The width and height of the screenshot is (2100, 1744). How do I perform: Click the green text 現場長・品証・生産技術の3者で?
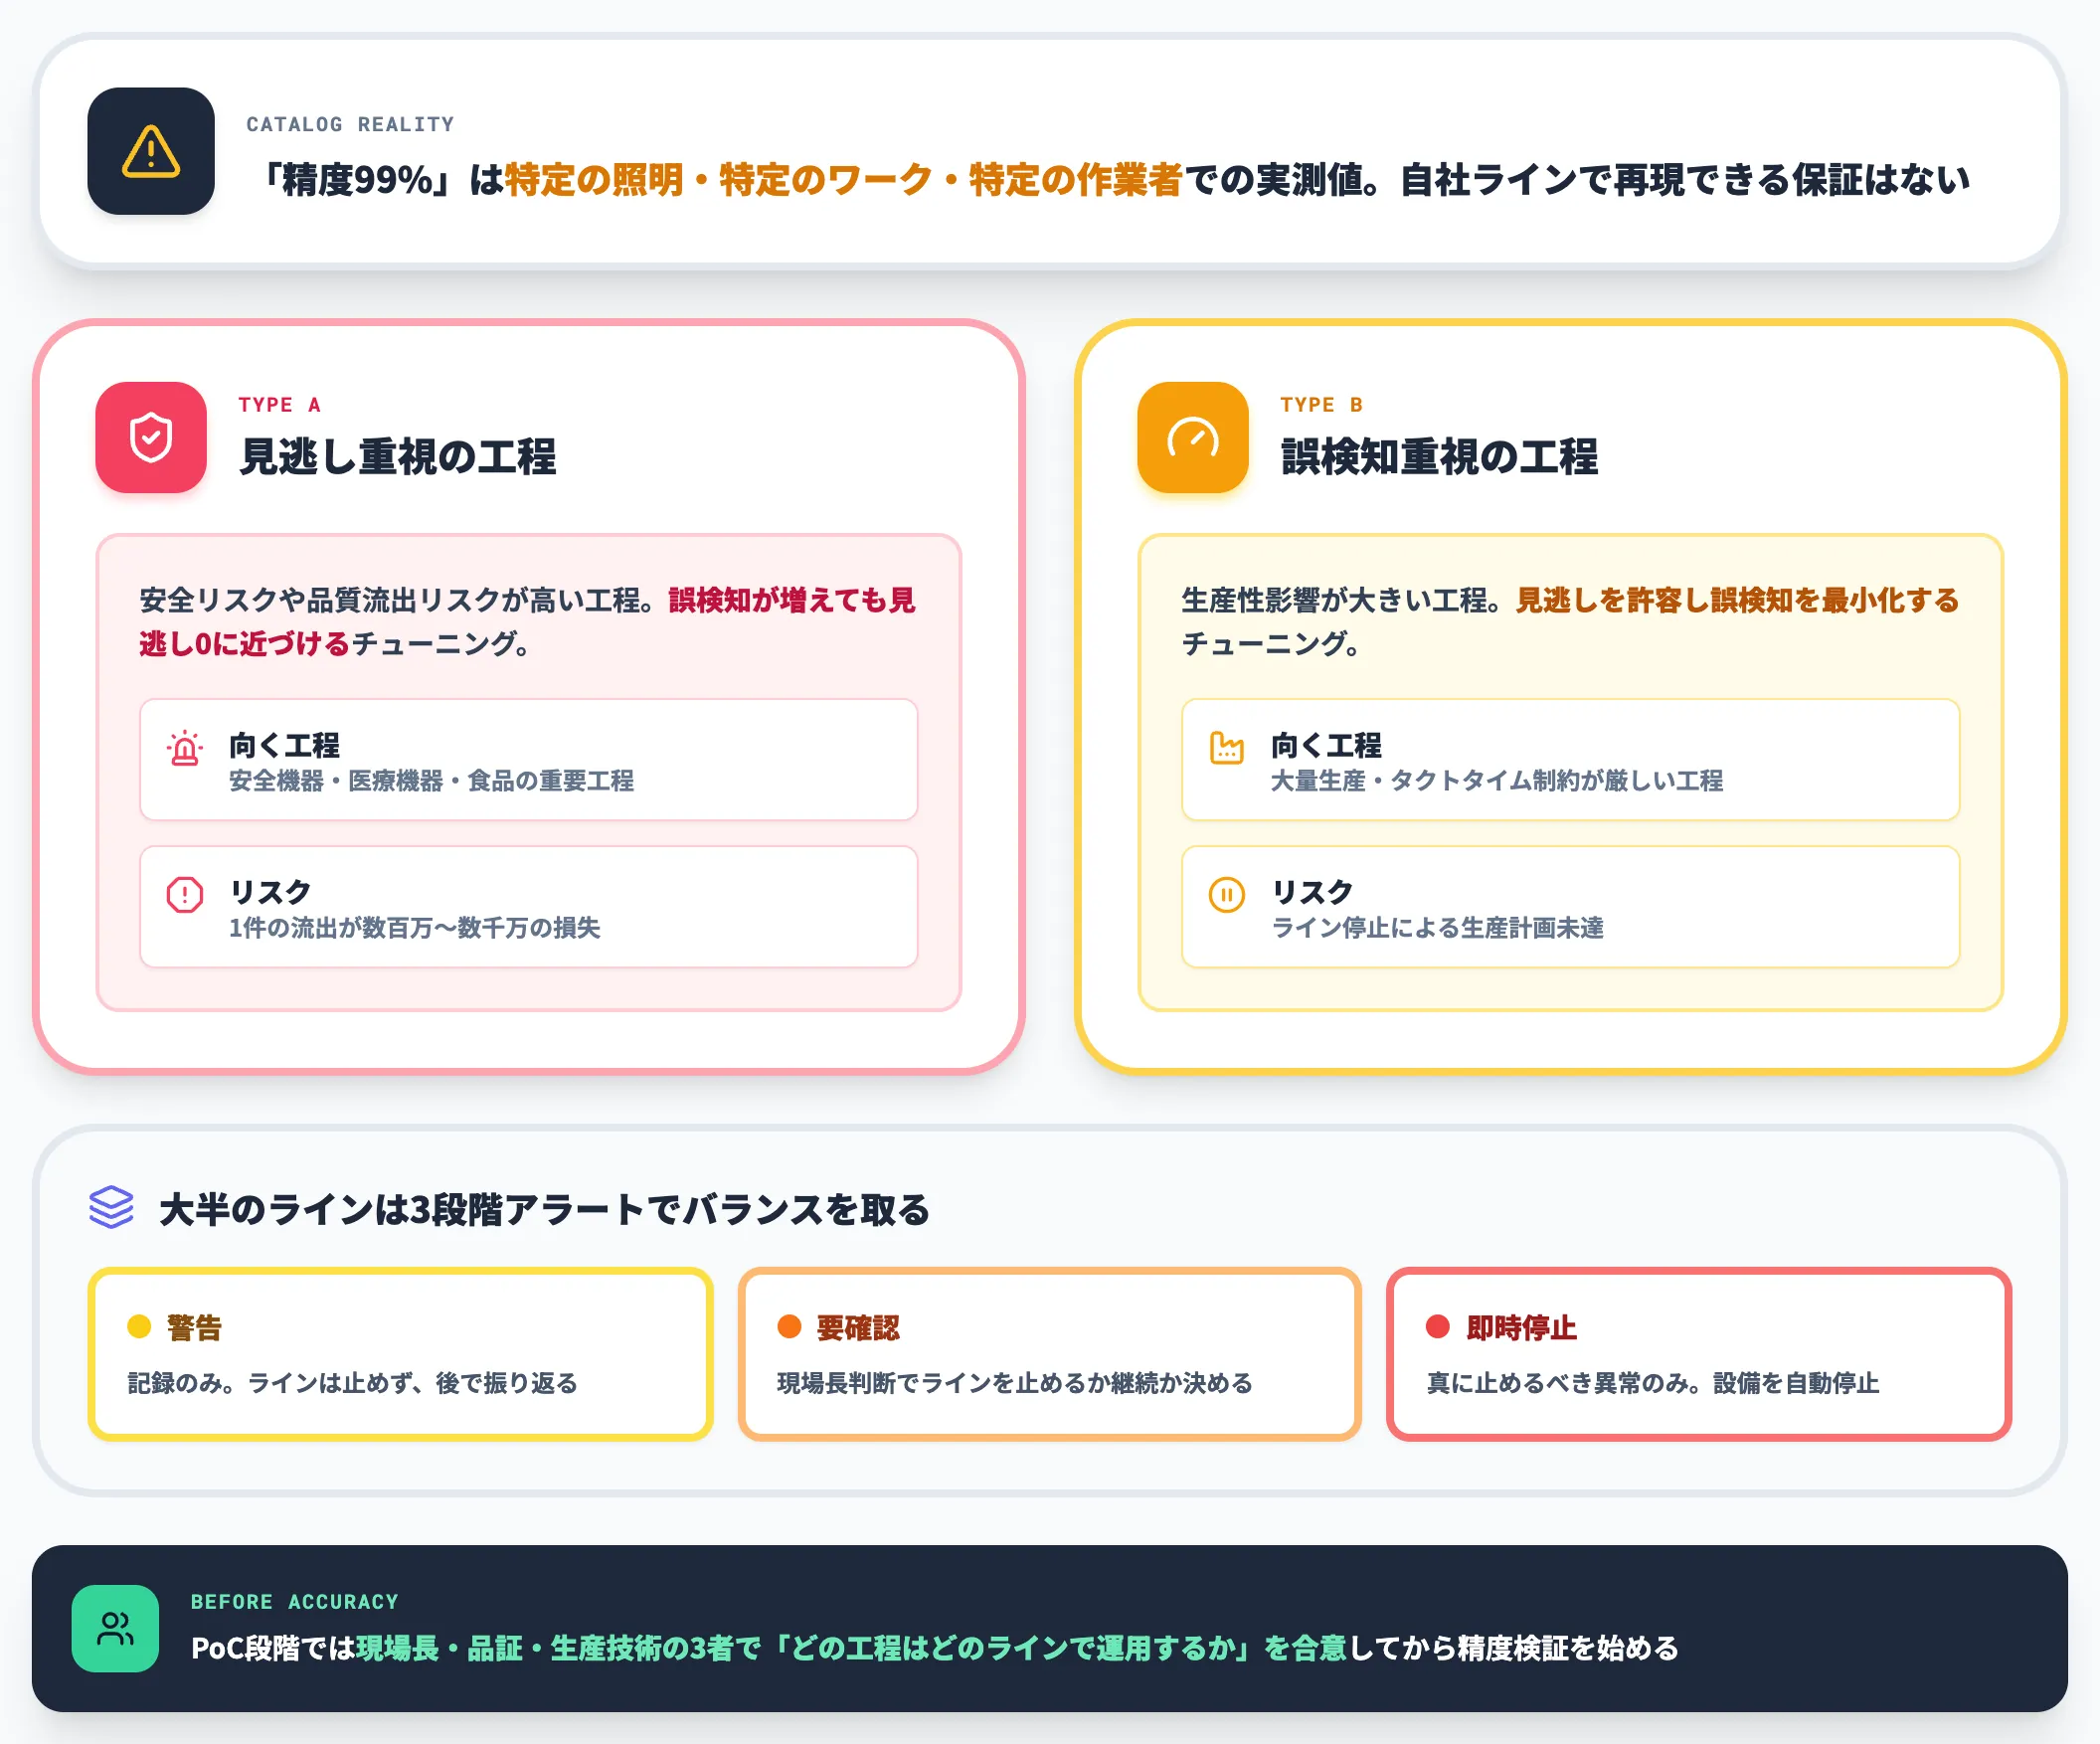tap(559, 1648)
